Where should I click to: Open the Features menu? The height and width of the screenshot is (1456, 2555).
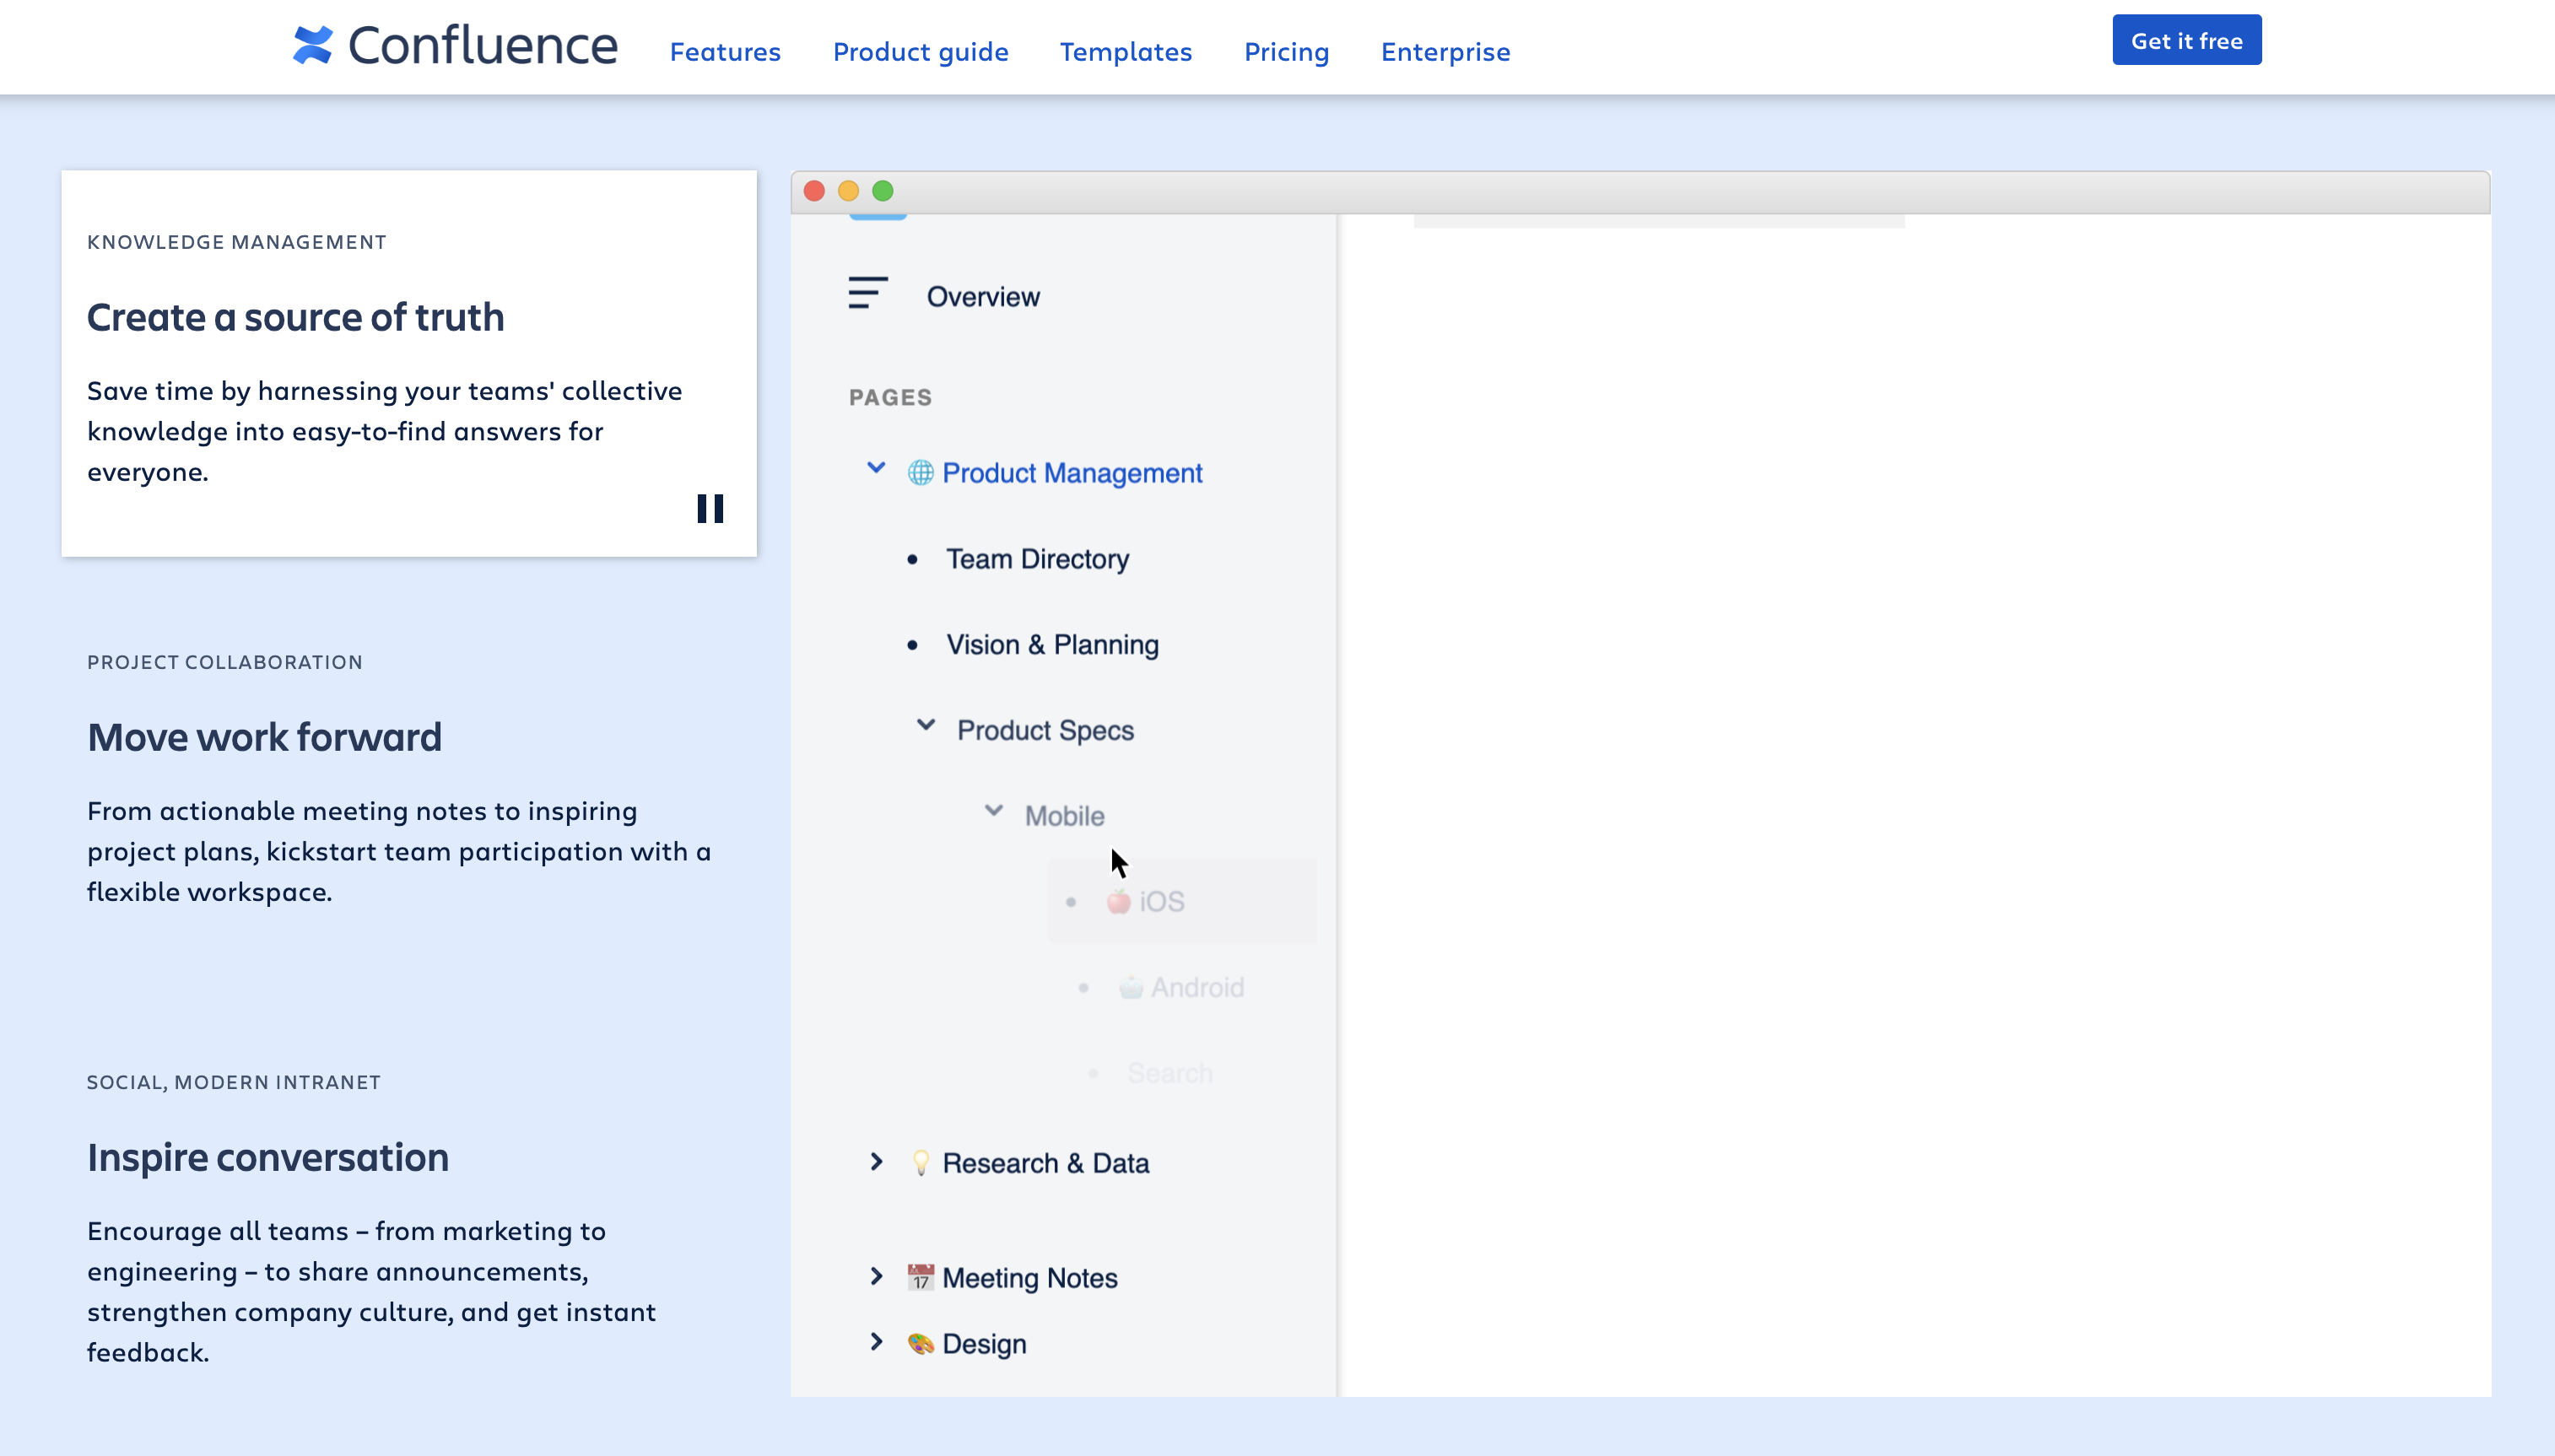pos(725,52)
